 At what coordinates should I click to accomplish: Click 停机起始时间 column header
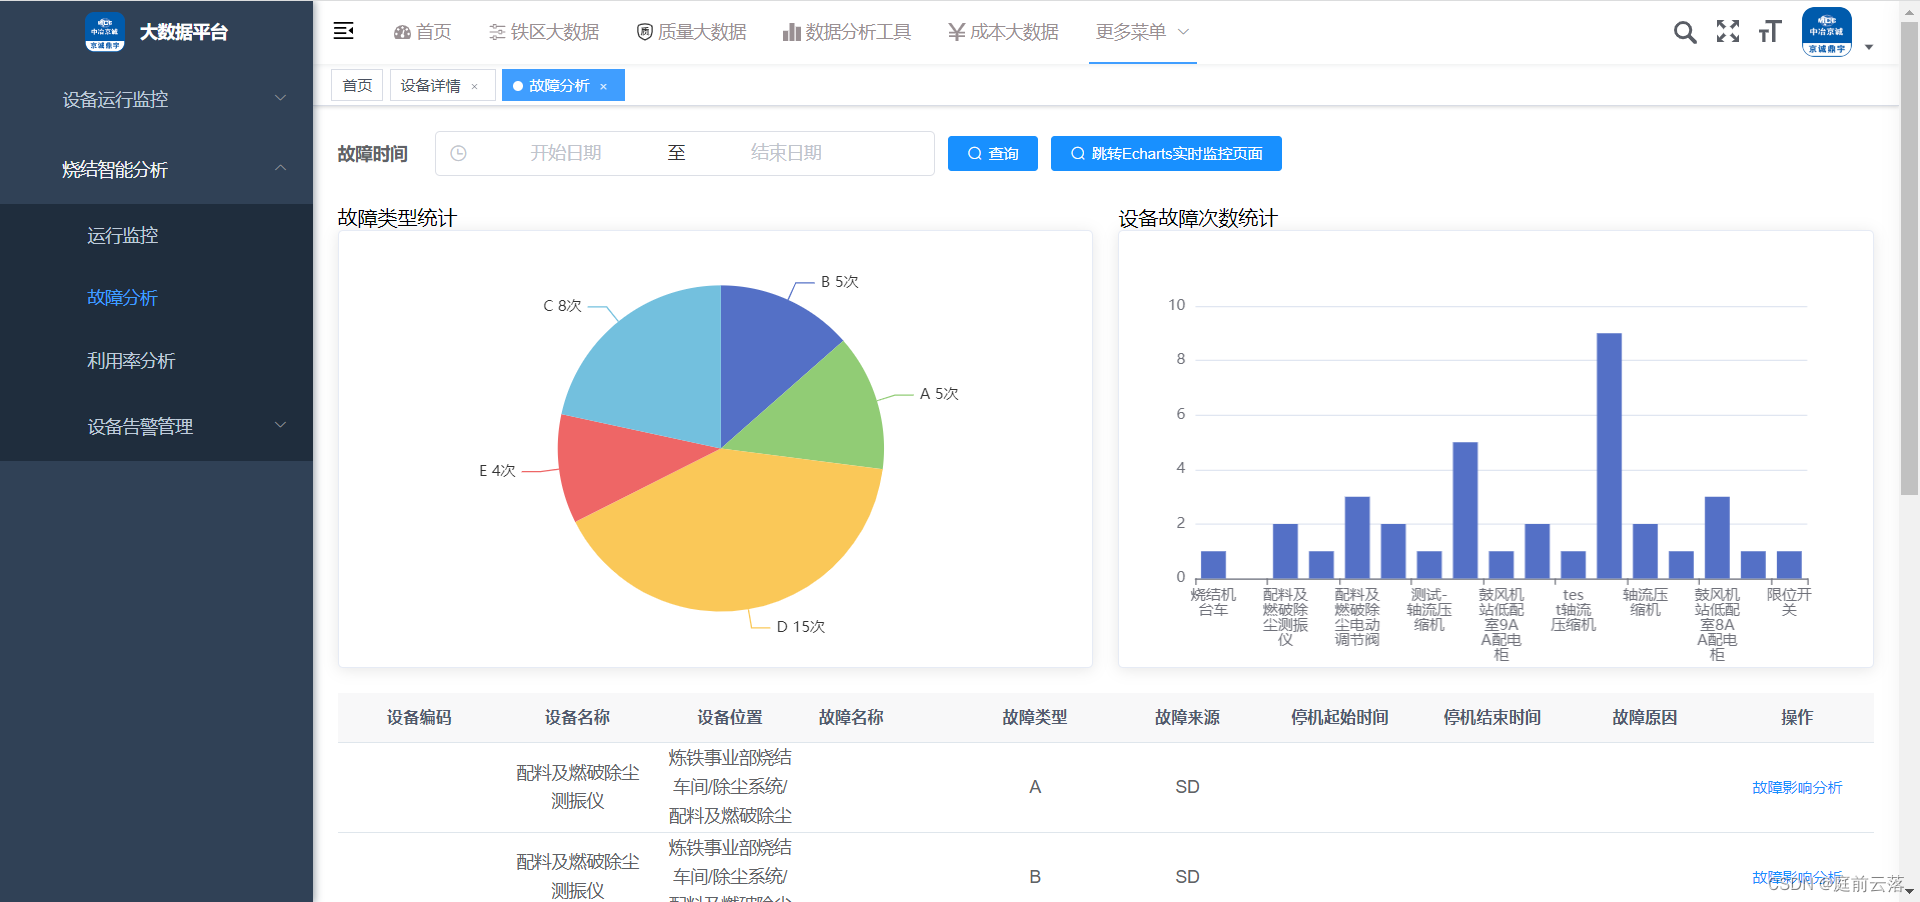click(x=1340, y=717)
